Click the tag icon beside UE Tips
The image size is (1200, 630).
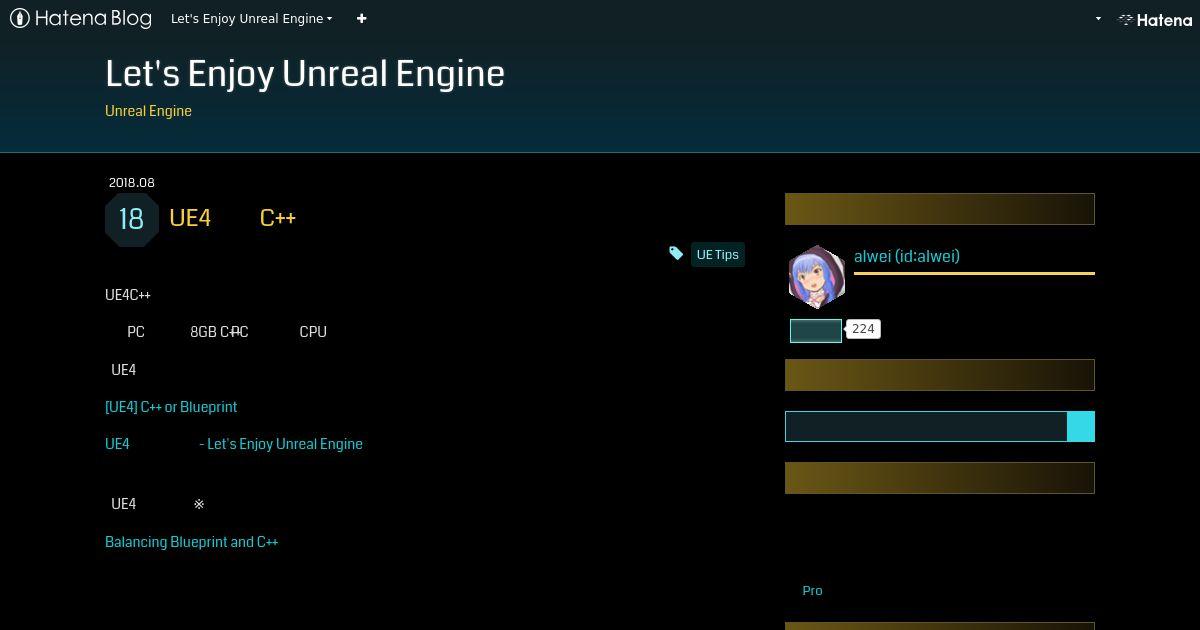(676, 254)
